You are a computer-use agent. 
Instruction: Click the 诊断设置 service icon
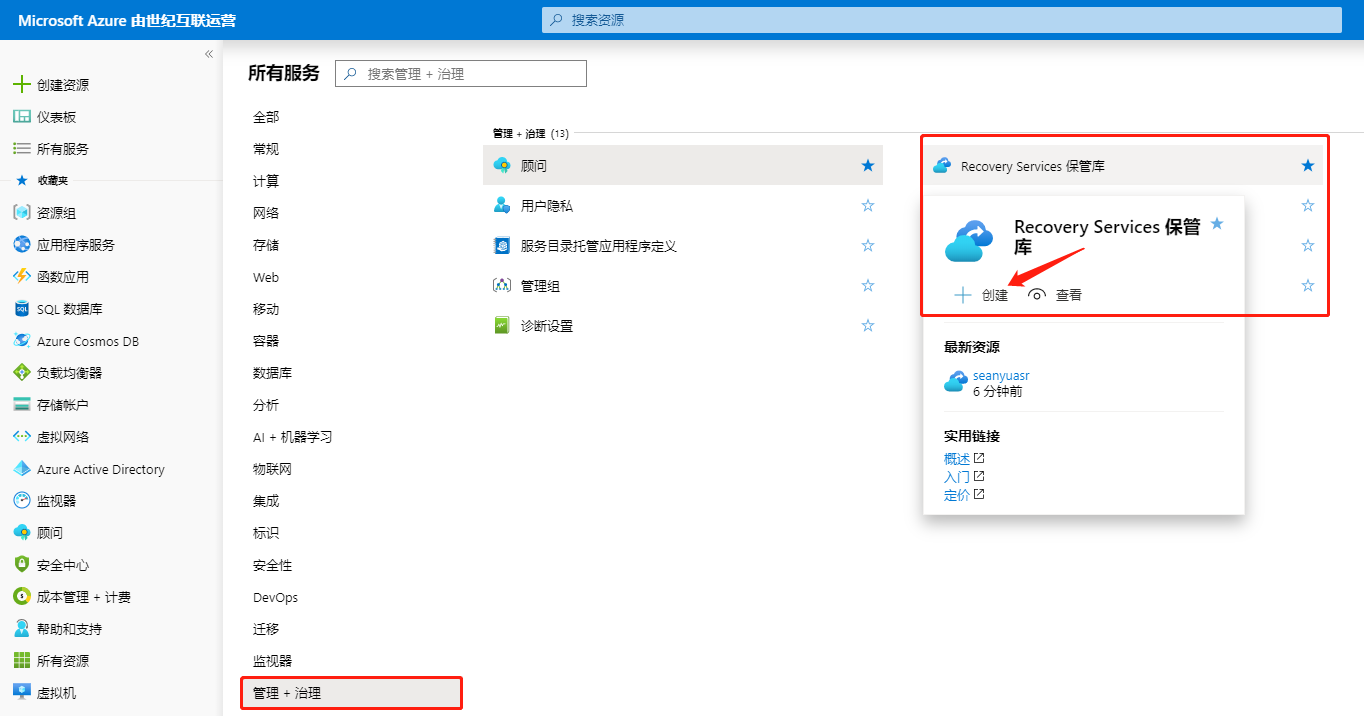coord(502,325)
